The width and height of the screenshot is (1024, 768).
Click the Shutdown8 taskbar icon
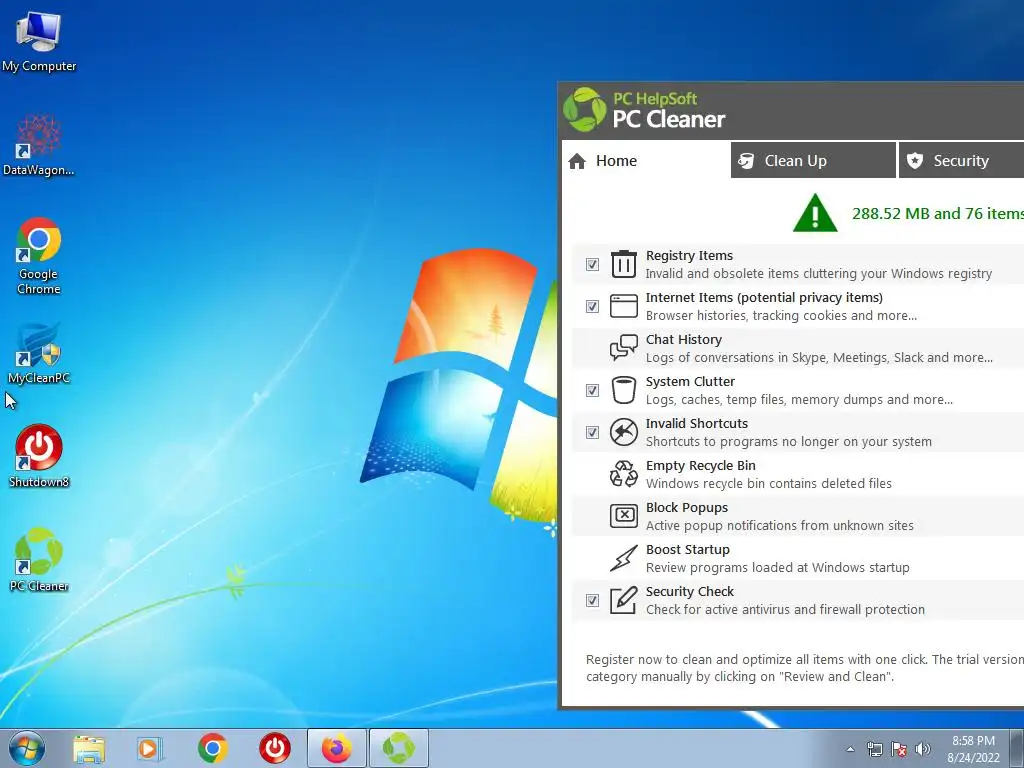(275, 748)
